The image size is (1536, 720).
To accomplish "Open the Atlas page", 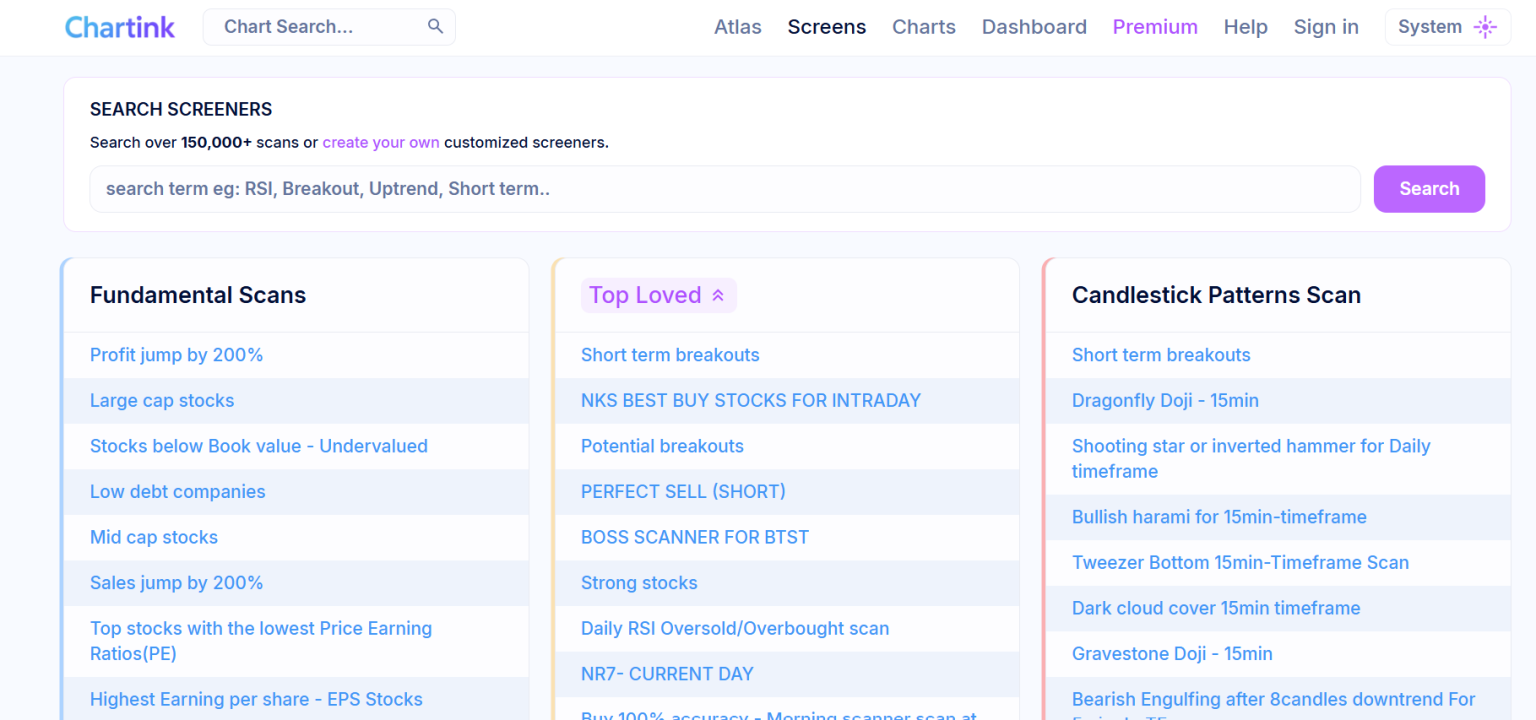I will point(737,27).
